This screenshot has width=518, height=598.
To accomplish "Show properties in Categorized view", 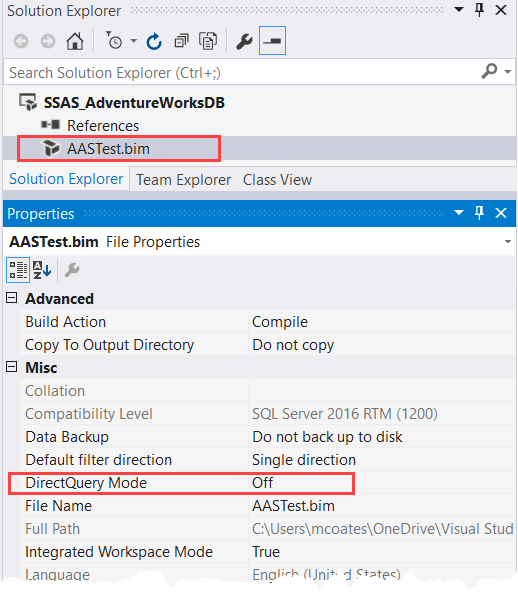I will pyautogui.click(x=18, y=270).
